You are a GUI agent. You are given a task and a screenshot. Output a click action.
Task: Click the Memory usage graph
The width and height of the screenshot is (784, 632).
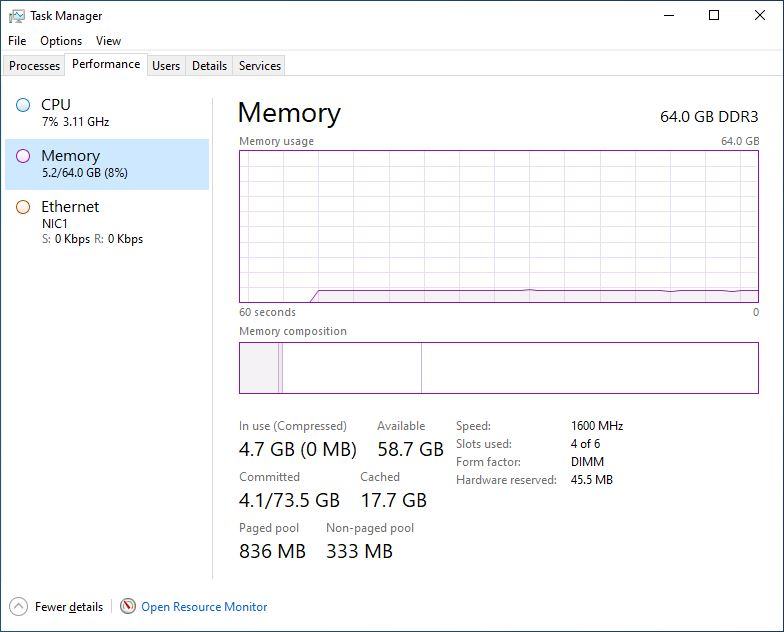point(498,226)
